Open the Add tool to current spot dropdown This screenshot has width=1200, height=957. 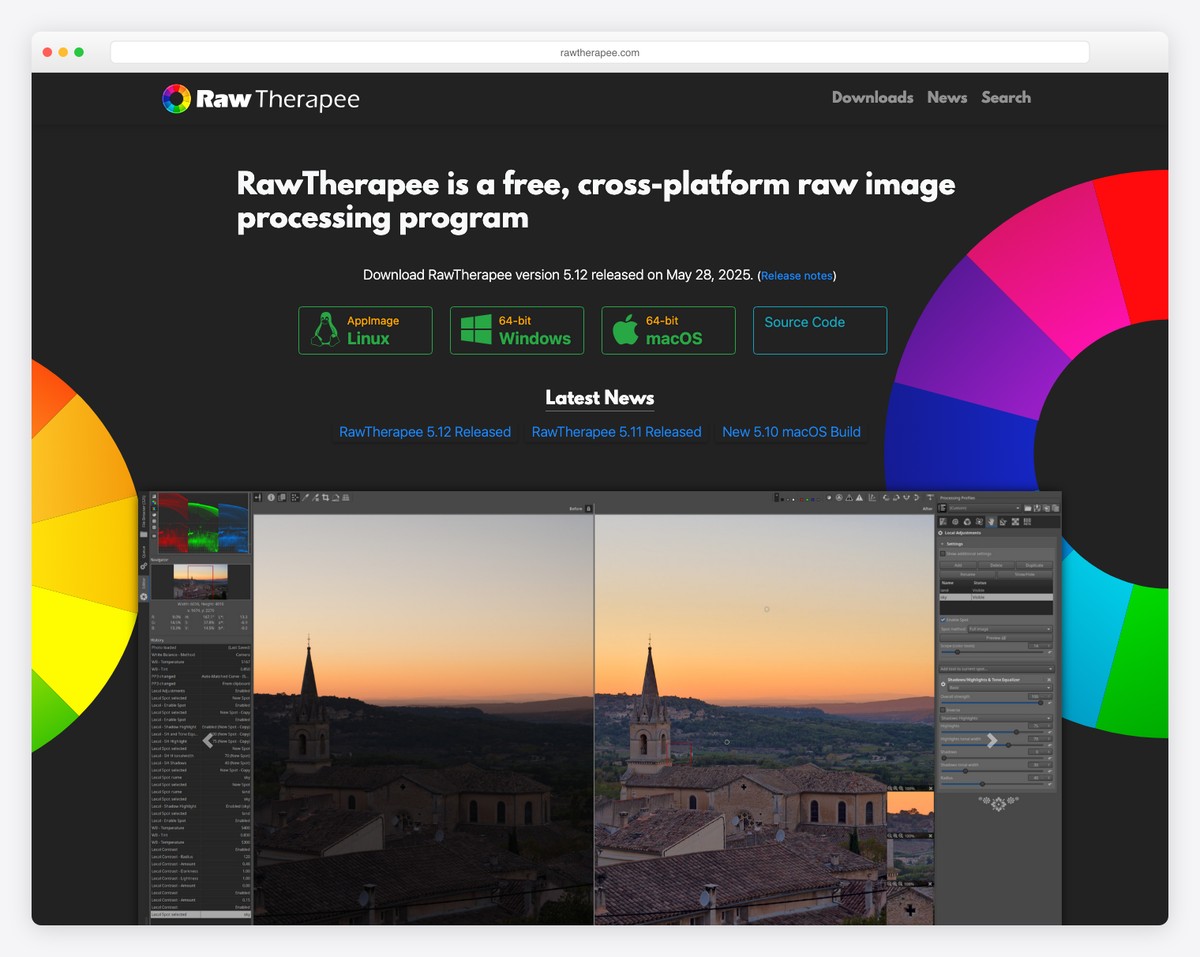[996, 669]
